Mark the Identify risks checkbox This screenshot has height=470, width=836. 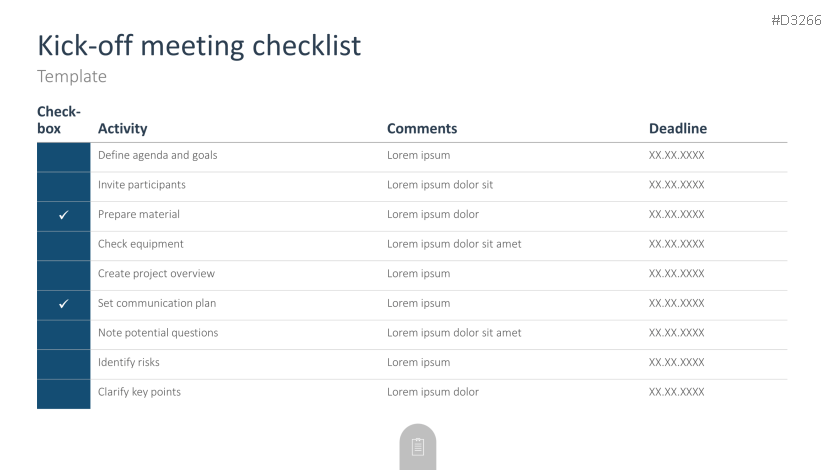click(63, 363)
